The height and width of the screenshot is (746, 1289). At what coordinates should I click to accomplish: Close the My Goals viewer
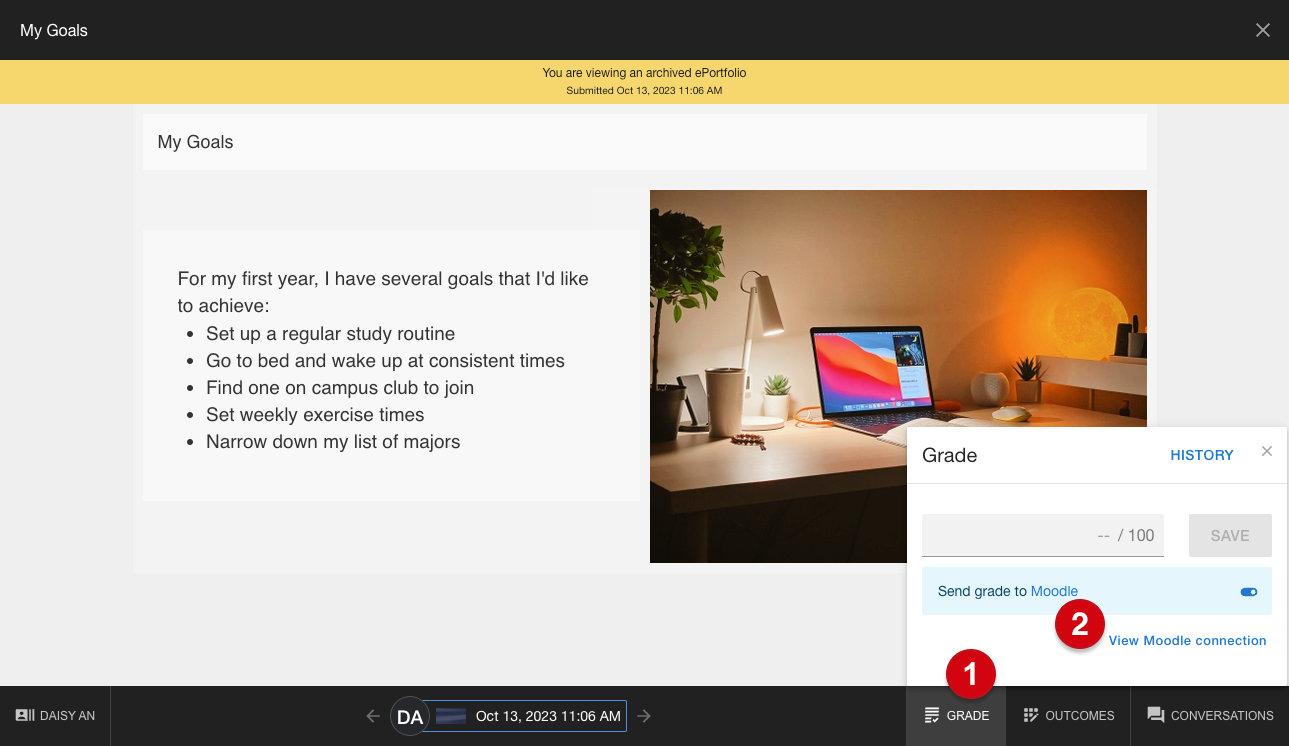tap(1263, 30)
